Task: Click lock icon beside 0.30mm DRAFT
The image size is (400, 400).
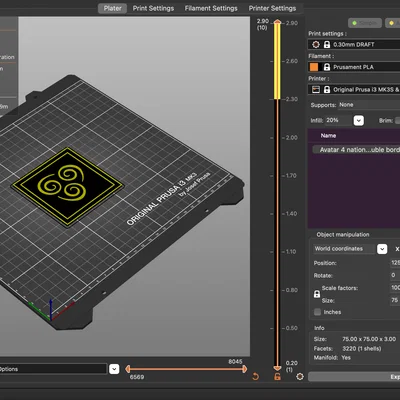Action: click(x=327, y=44)
